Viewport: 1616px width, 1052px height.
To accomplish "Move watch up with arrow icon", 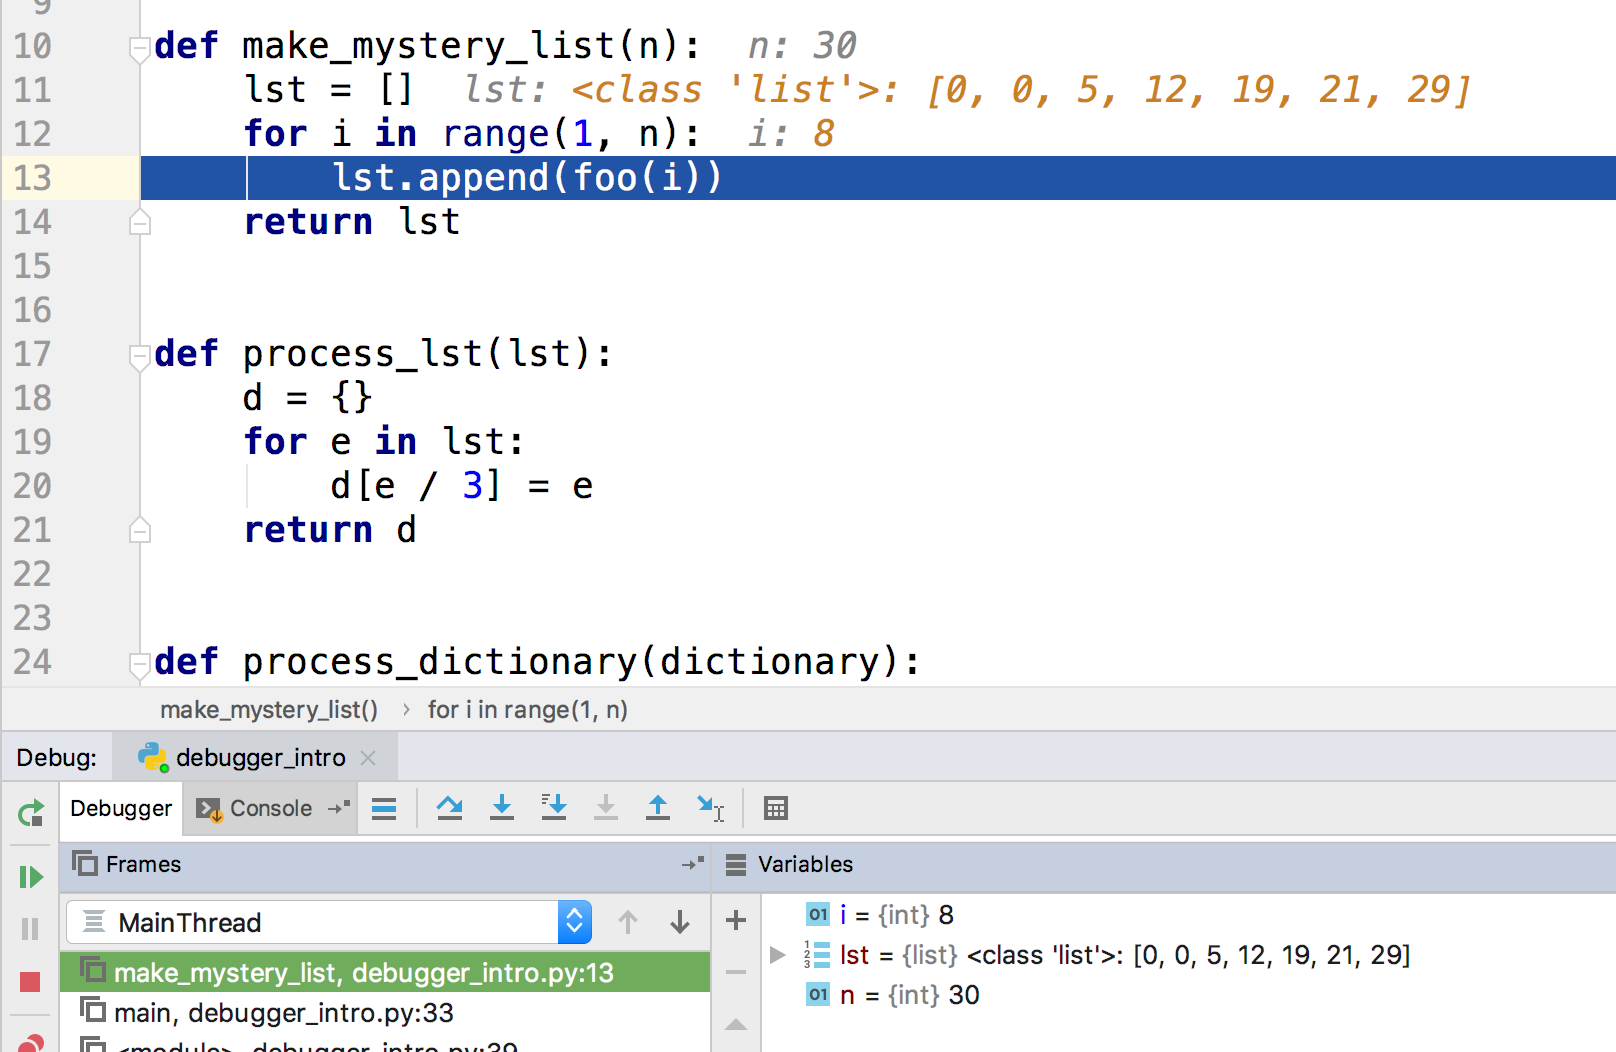I will pos(736,1024).
